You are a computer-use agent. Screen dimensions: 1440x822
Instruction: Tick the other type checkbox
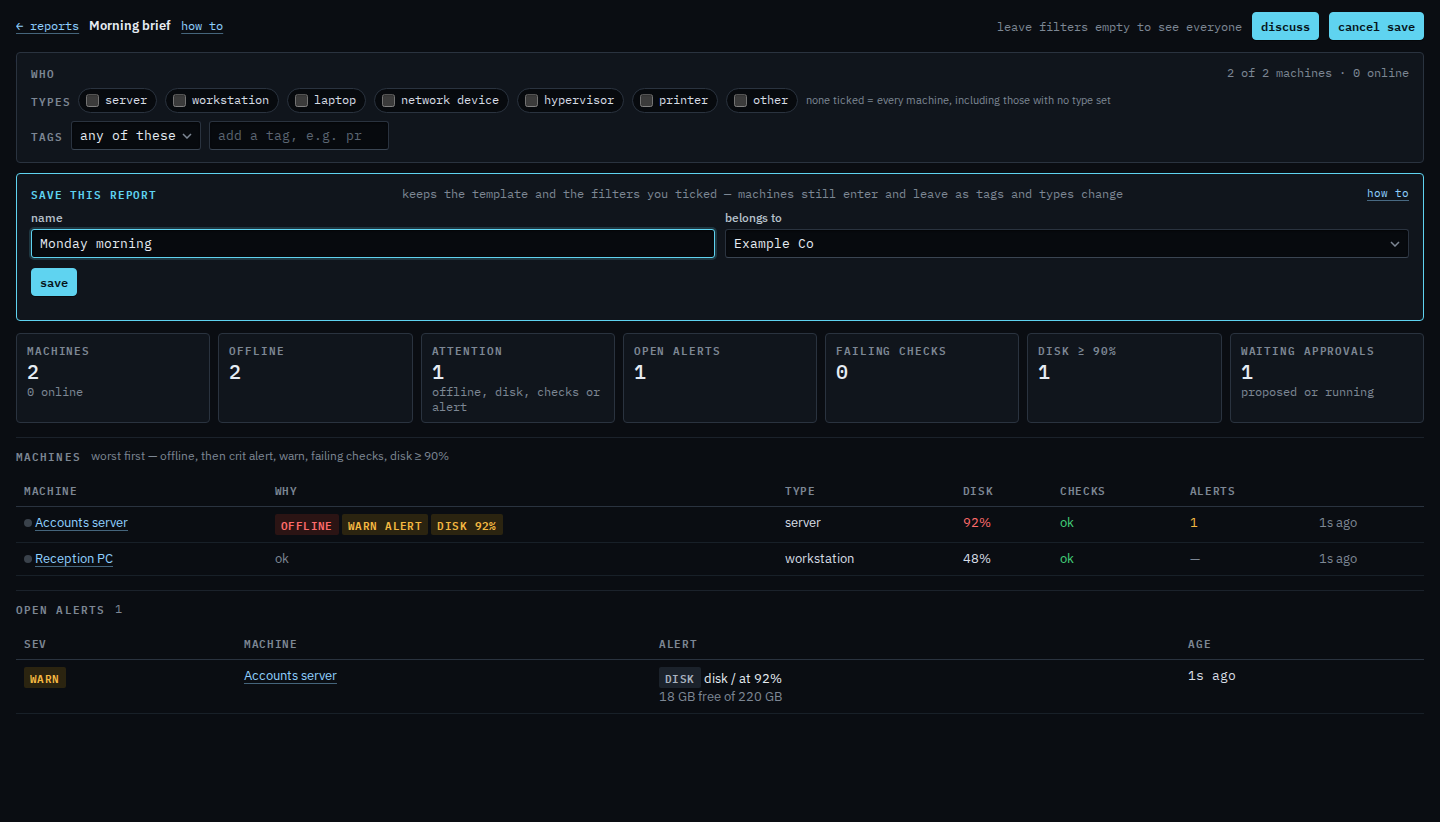tap(740, 100)
